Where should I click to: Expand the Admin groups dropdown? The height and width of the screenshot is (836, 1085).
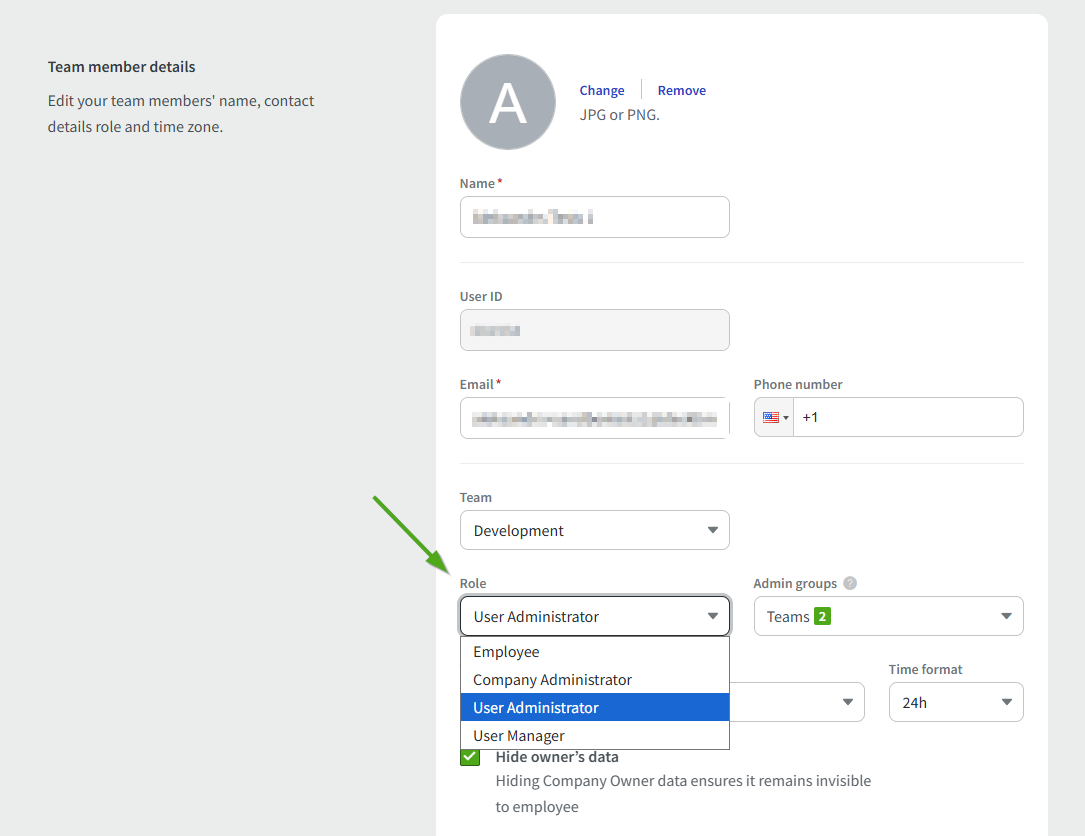tap(1006, 617)
